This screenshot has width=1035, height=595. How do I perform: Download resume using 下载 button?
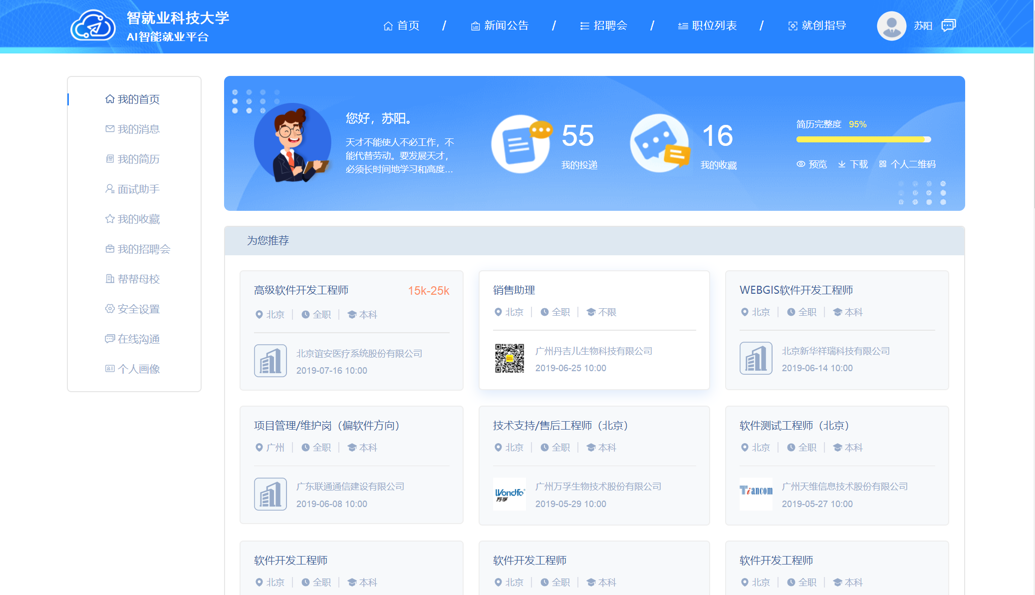pyautogui.click(x=853, y=164)
